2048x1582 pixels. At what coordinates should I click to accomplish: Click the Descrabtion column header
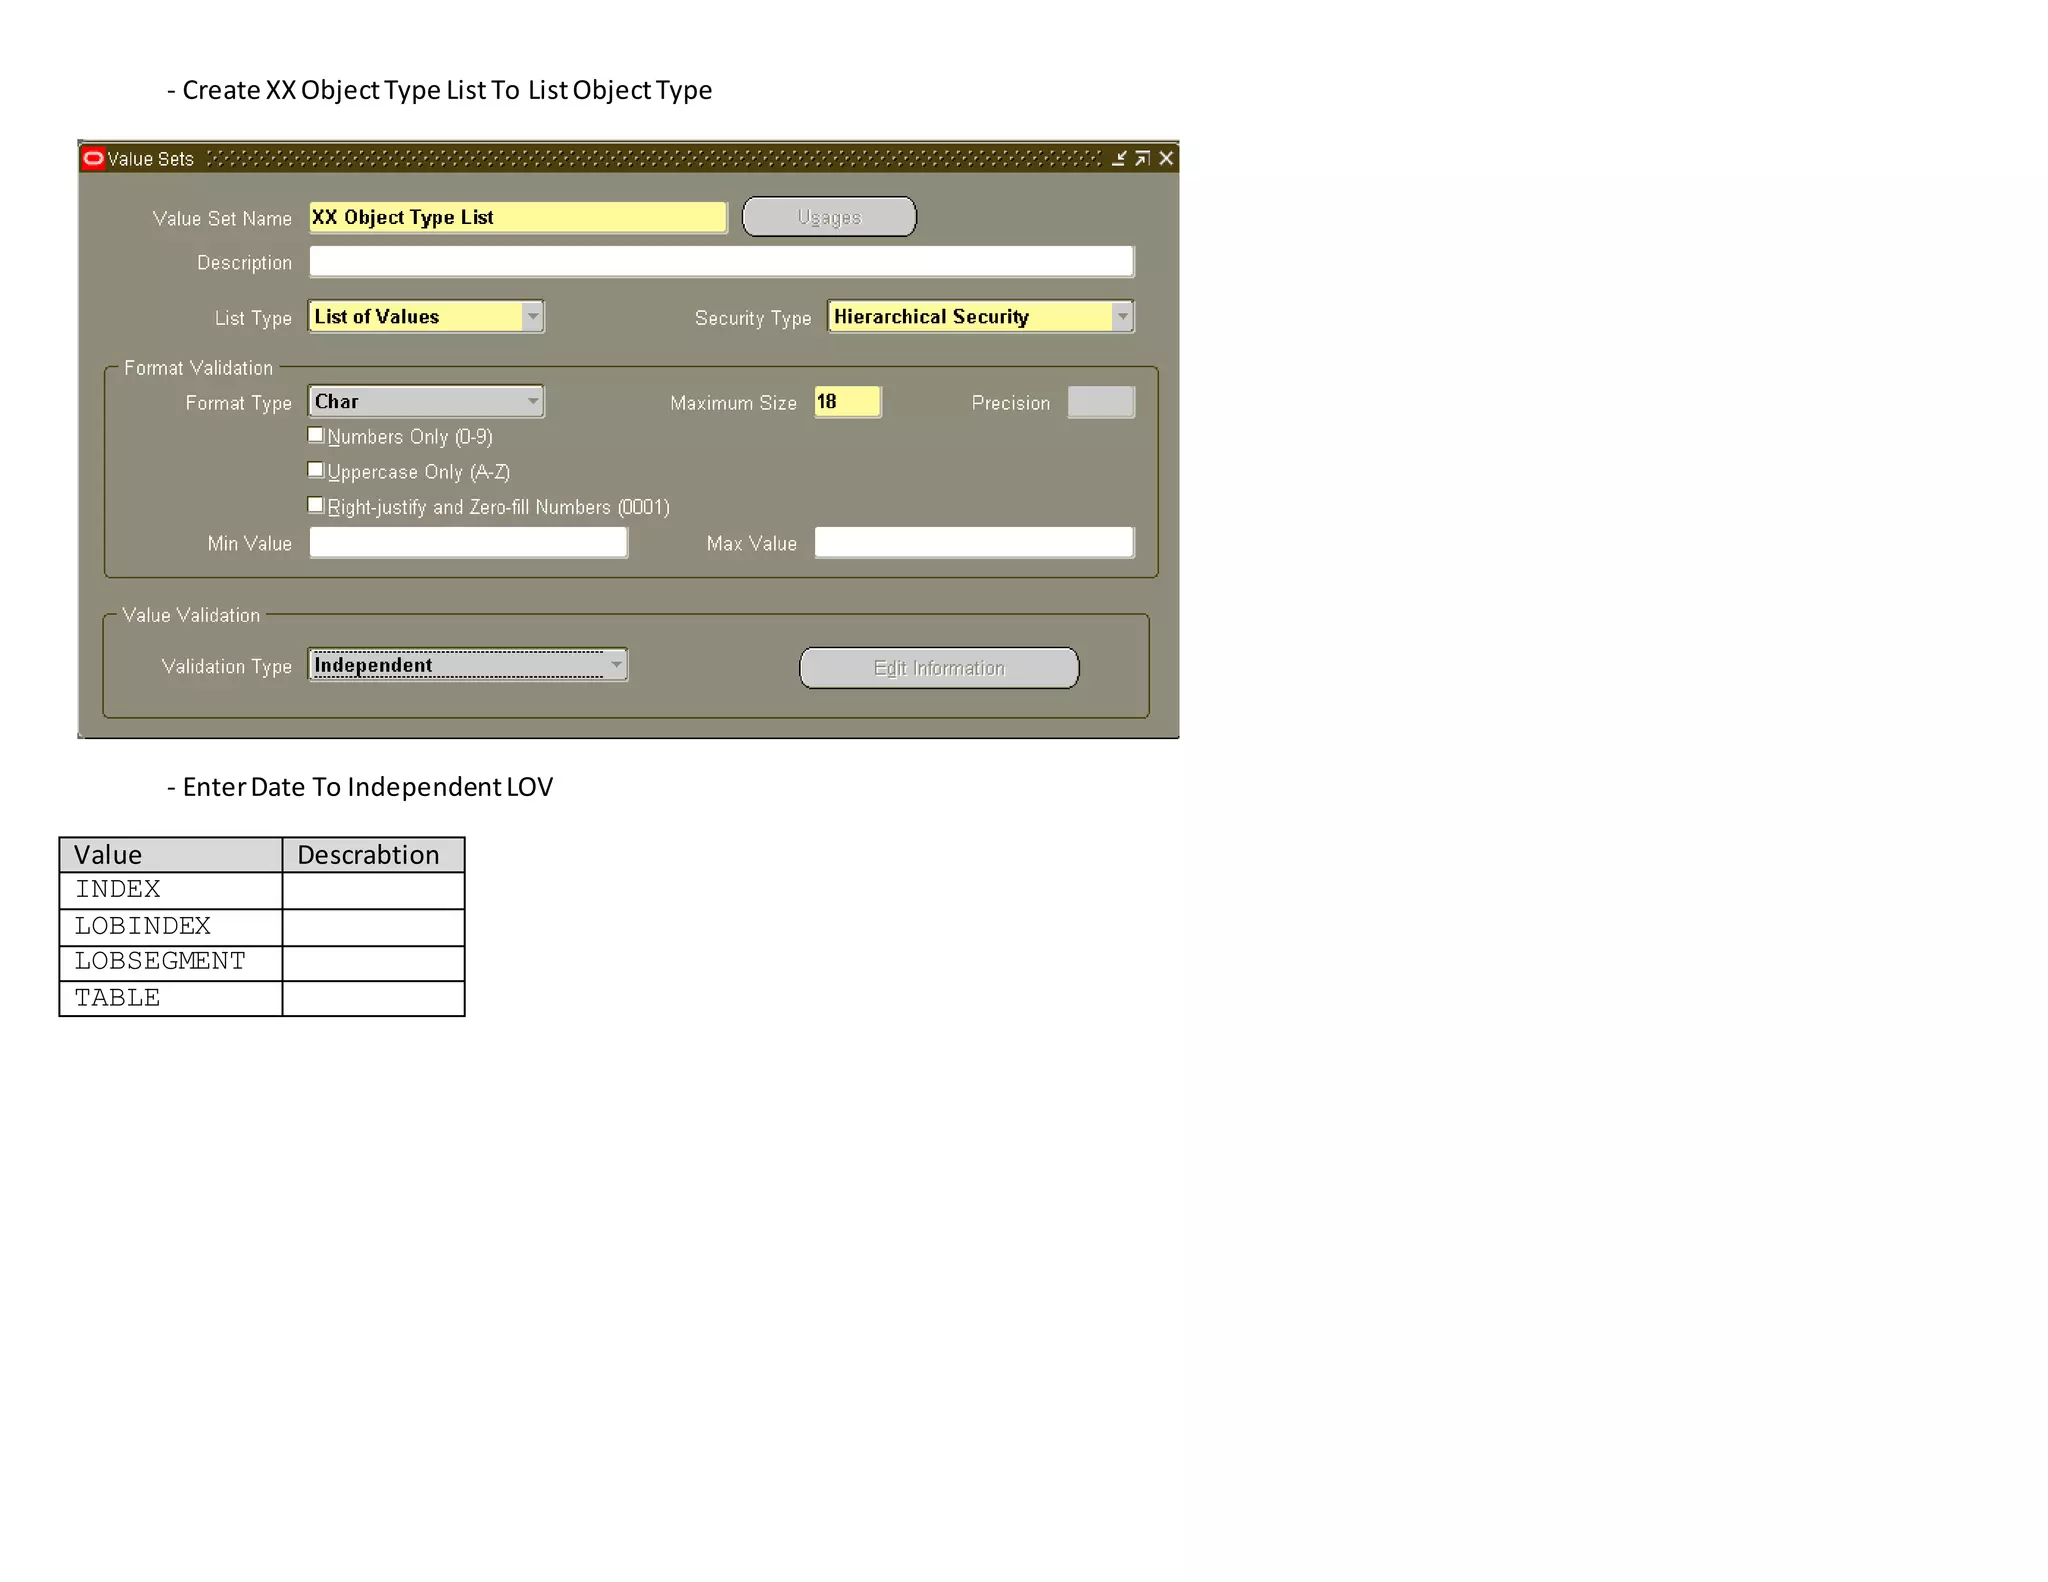pos(374,855)
